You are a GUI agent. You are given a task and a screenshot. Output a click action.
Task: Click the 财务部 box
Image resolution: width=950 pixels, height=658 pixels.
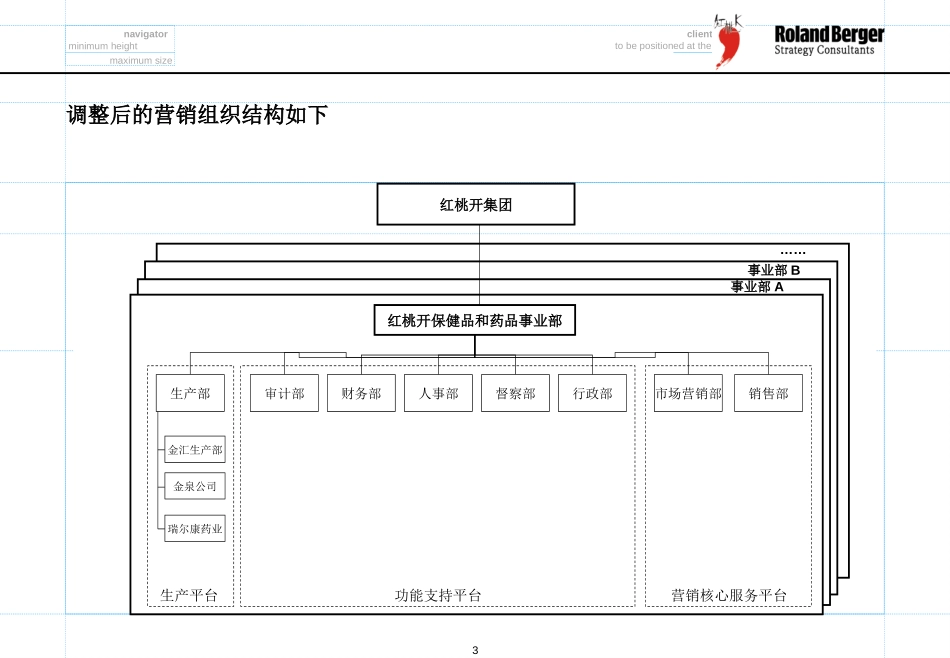tap(361, 393)
